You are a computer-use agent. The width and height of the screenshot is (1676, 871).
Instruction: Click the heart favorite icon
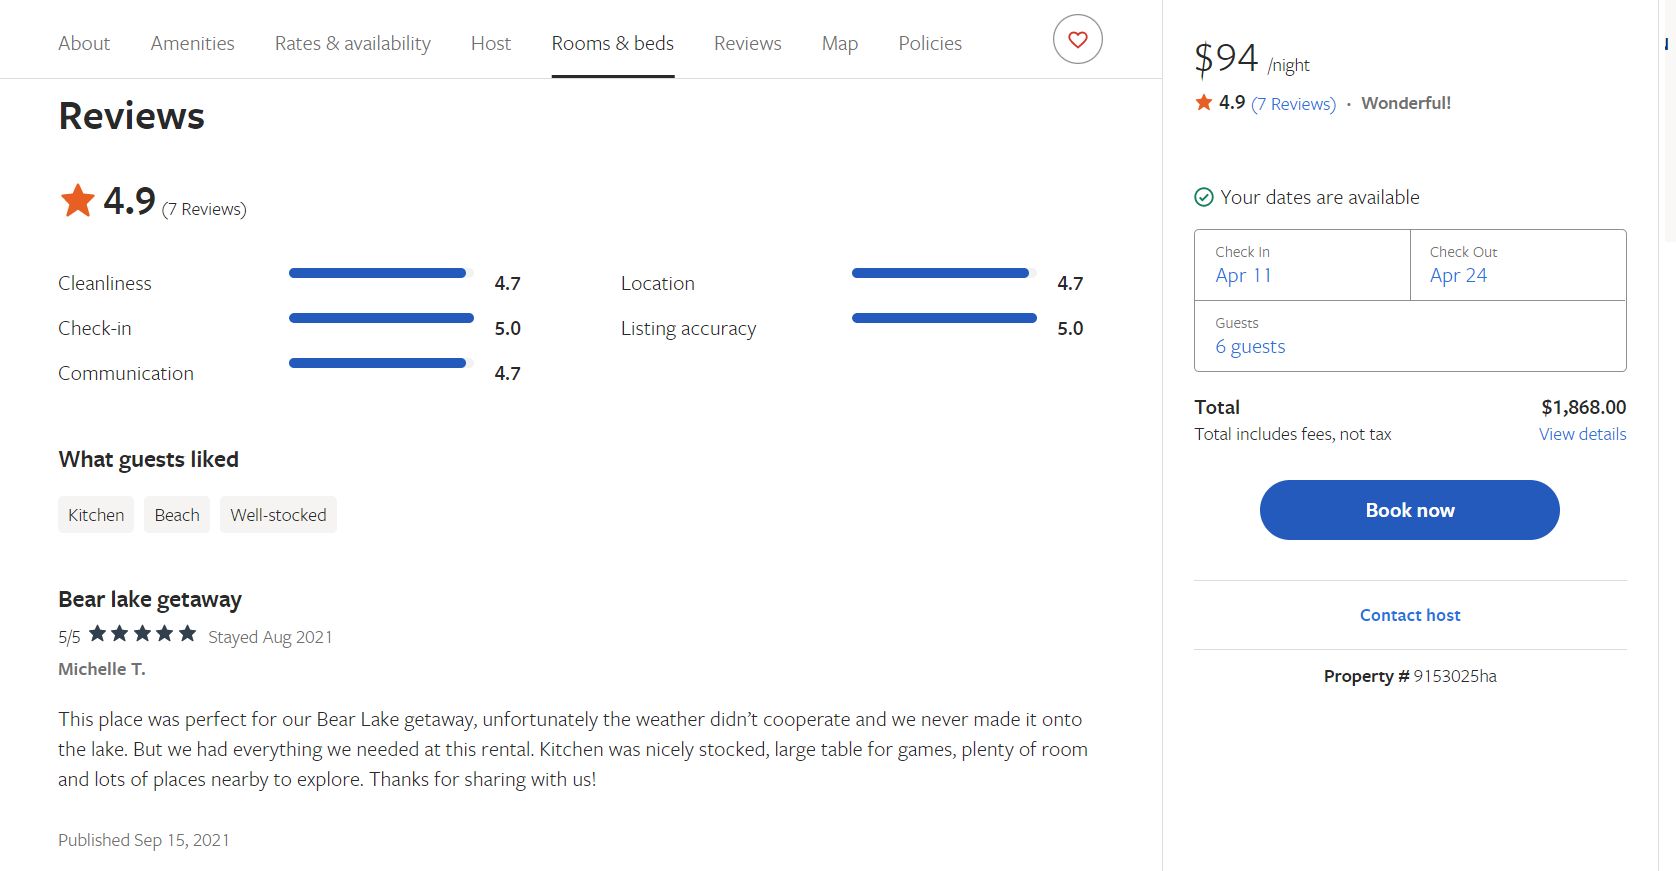[1077, 40]
